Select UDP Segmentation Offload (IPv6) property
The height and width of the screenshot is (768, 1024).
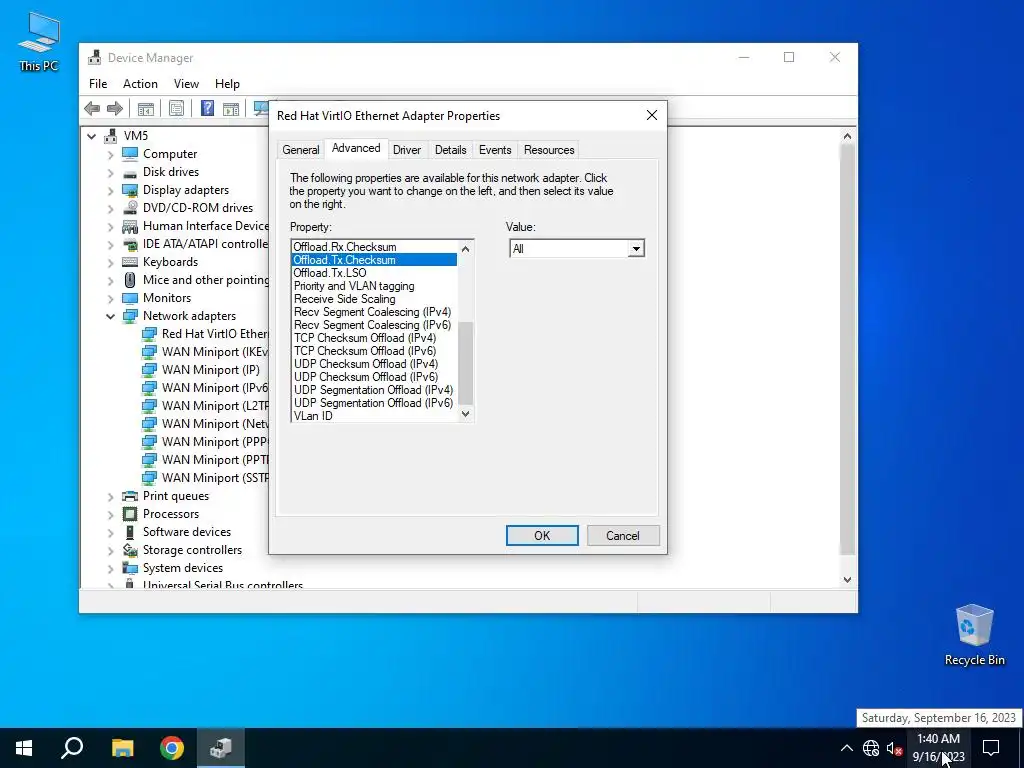tap(374, 403)
